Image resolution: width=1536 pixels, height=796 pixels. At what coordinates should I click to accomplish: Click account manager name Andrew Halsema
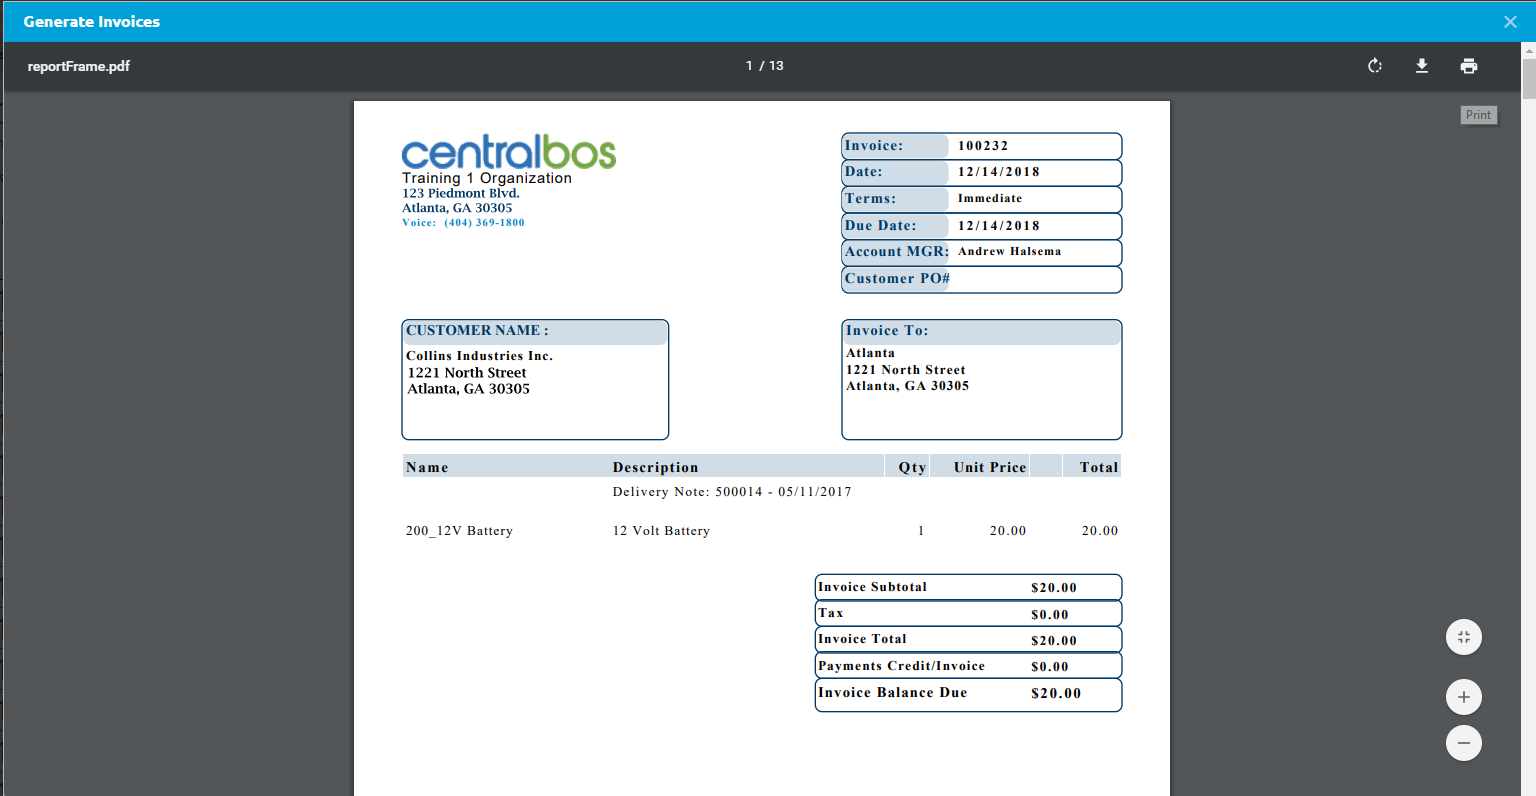(1009, 252)
